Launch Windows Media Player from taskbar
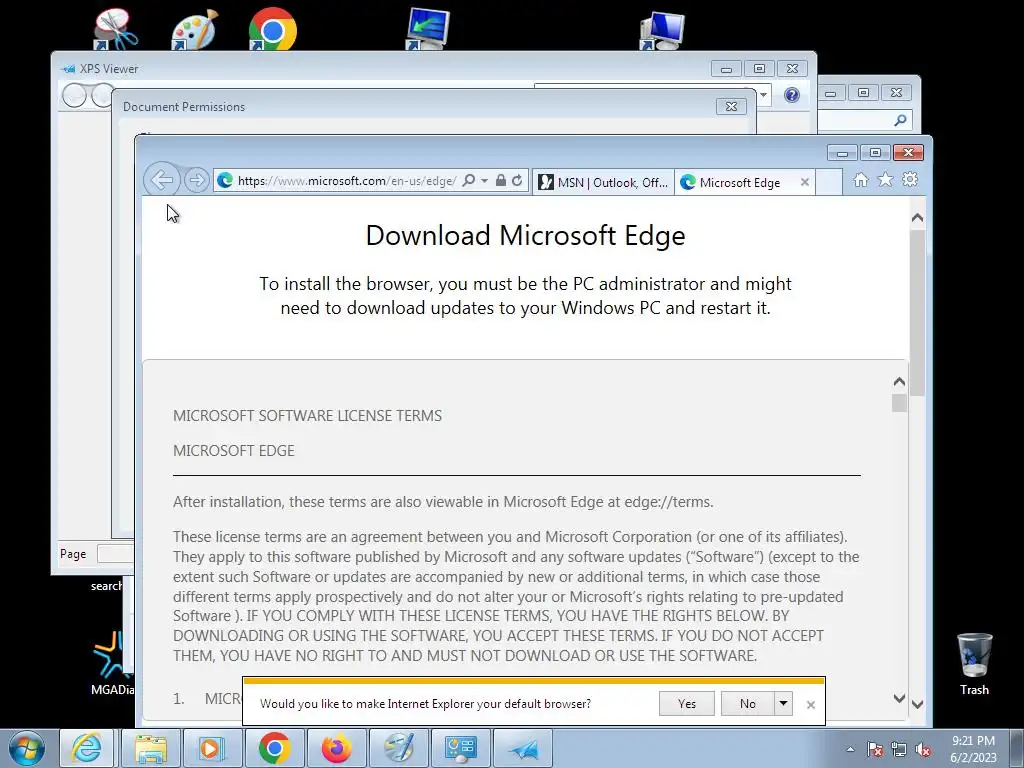The width and height of the screenshot is (1024, 768). coord(212,748)
